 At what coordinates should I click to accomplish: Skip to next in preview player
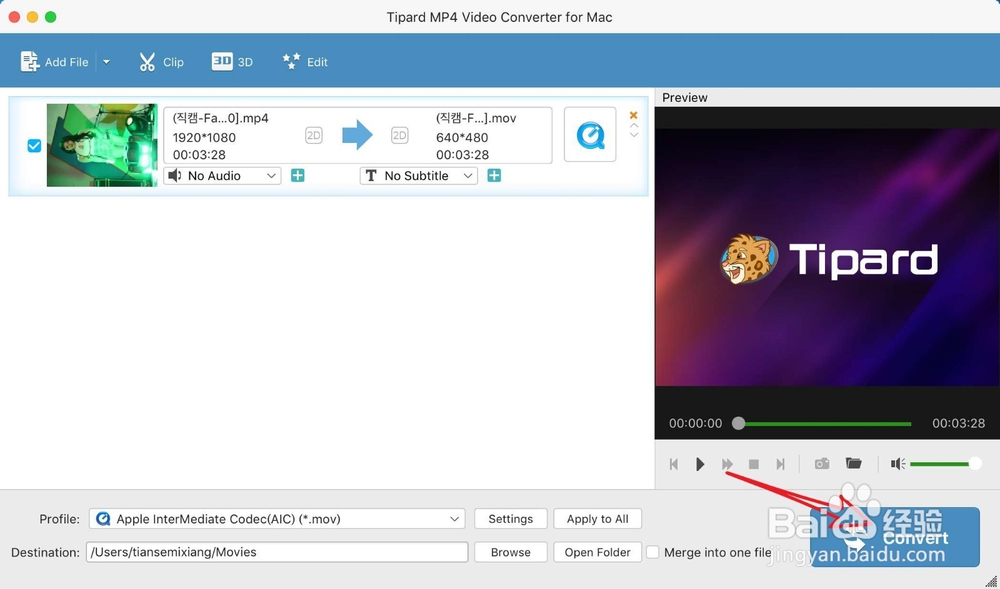pos(781,464)
